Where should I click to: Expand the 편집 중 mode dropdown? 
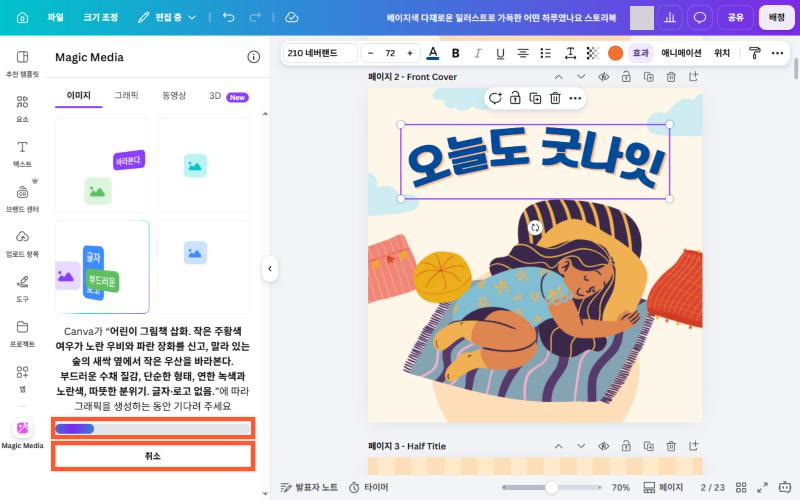click(167, 17)
